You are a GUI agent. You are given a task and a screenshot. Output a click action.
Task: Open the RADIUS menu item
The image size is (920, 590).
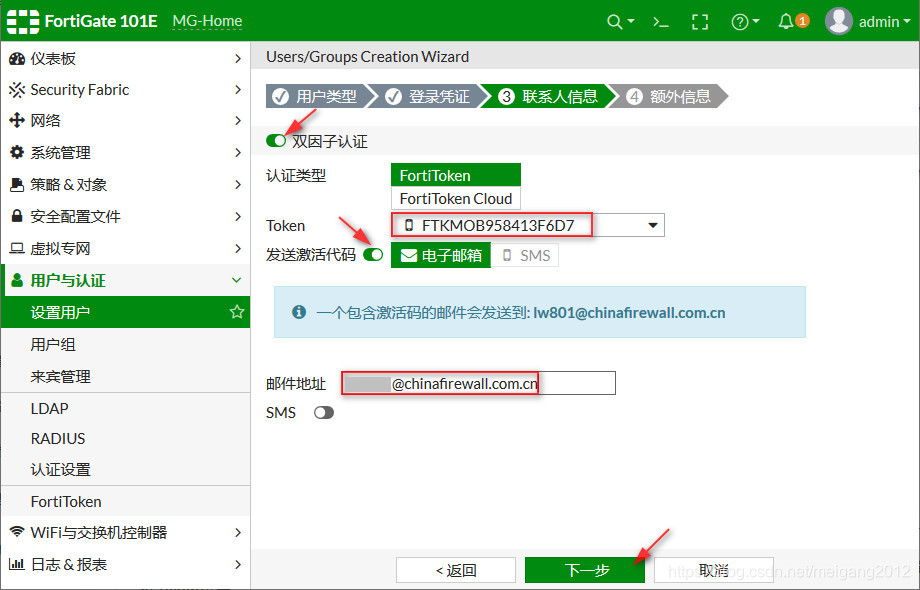(126, 439)
